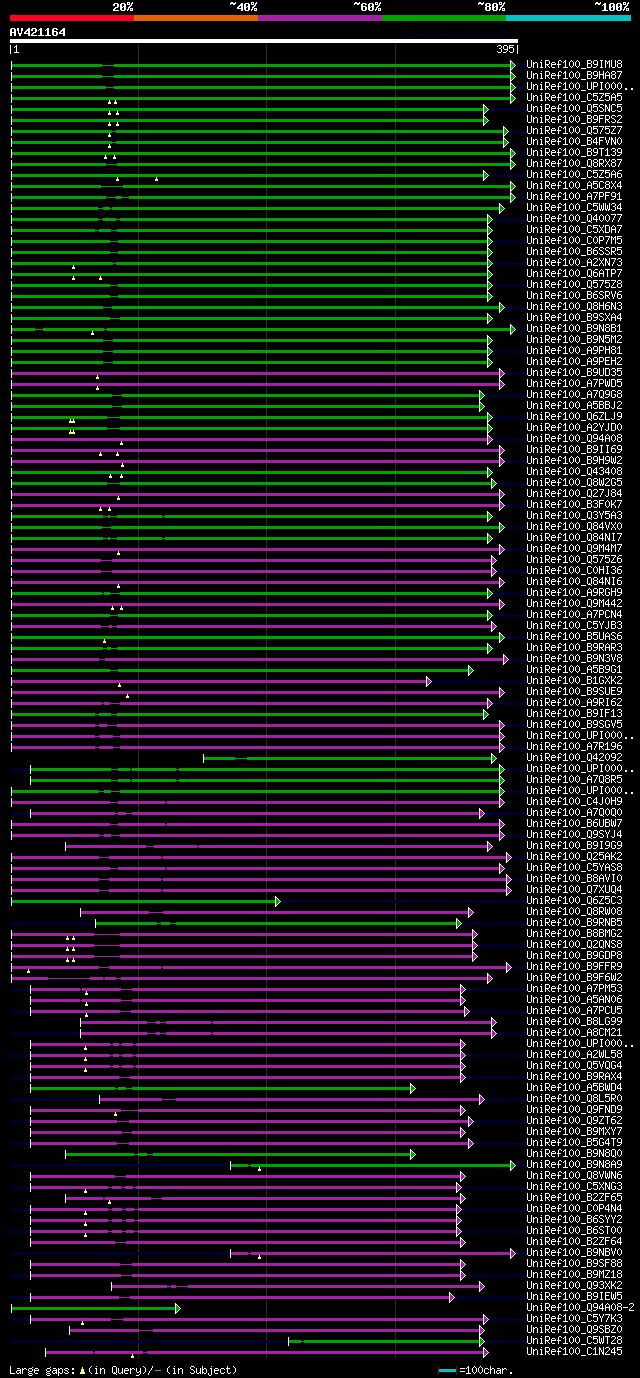640x1378 pixels.
Task: Click label UniRef100_A7PM53
Action: pyautogui.click(x=574, y=988)
